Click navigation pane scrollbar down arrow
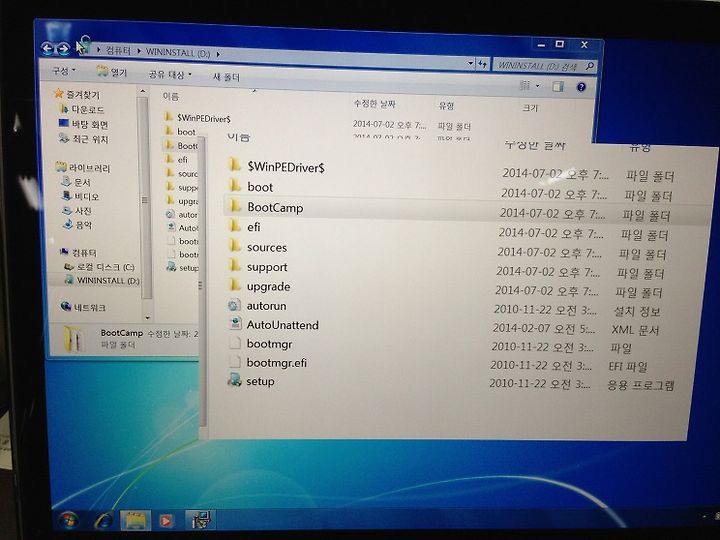Image resolution: width=720 pixels, height=540 pixels. point(147,317)
